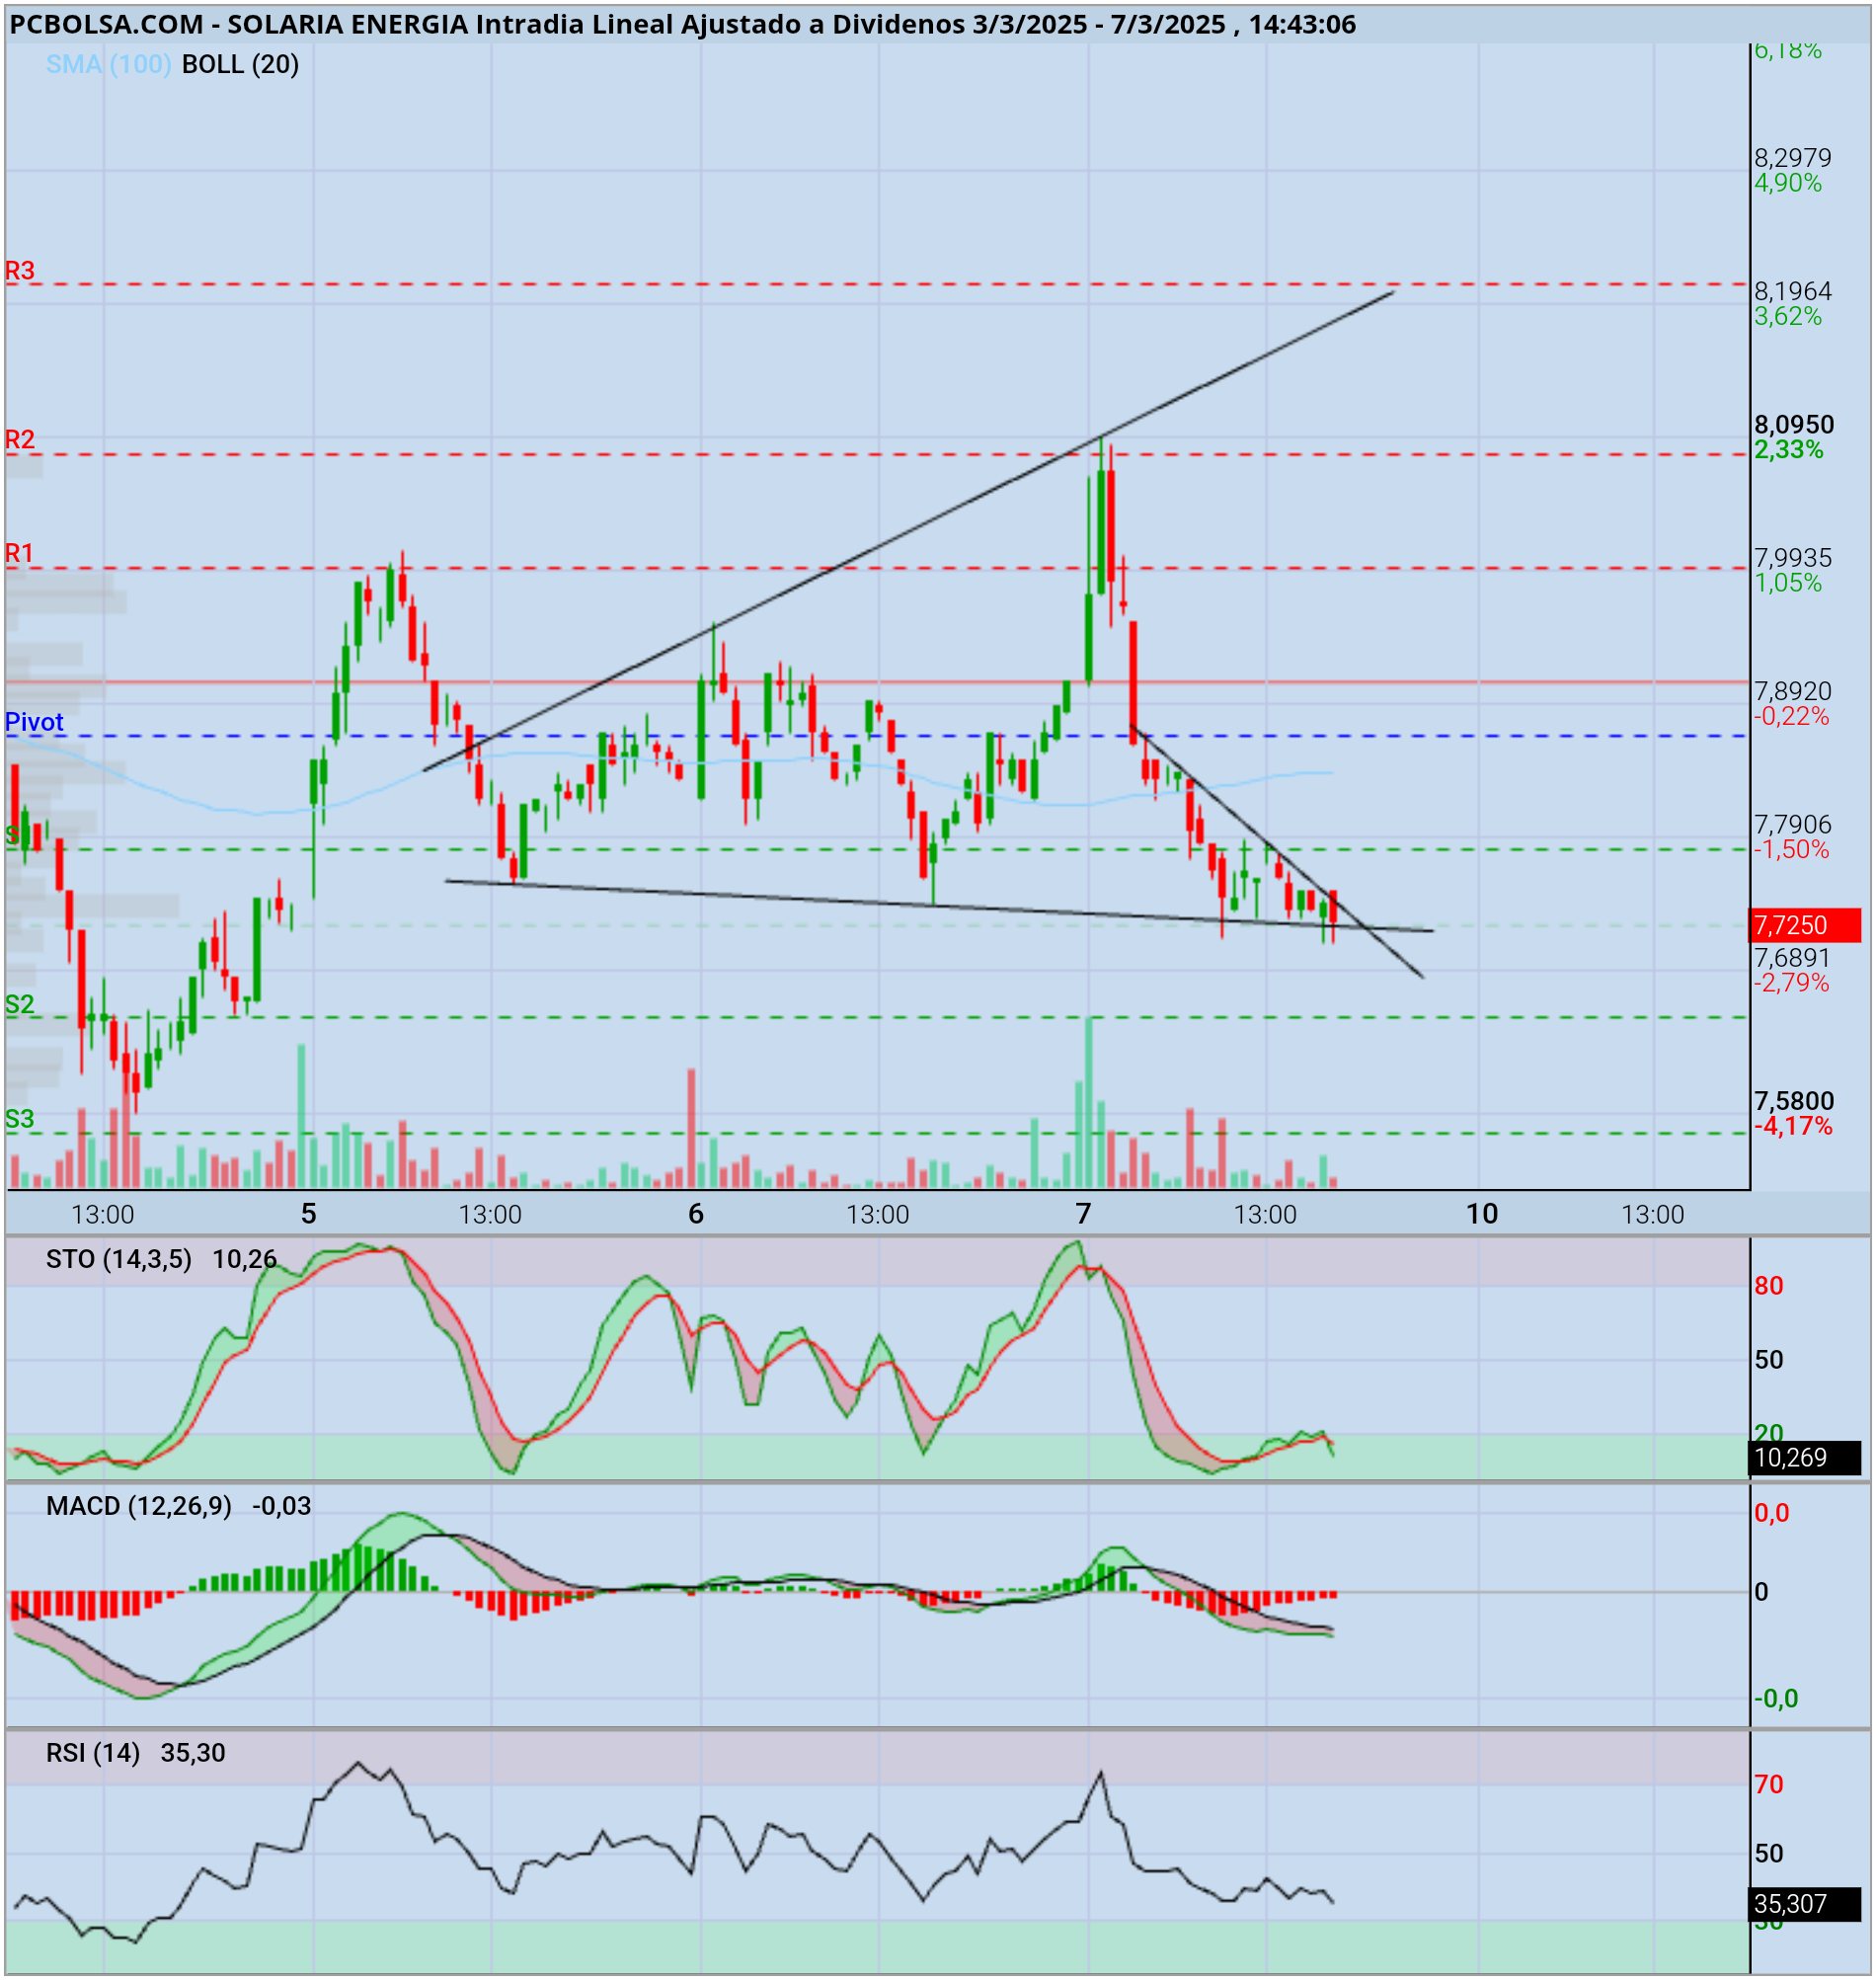Click the 7,9935 price axis value

[x=1793, y=557]
